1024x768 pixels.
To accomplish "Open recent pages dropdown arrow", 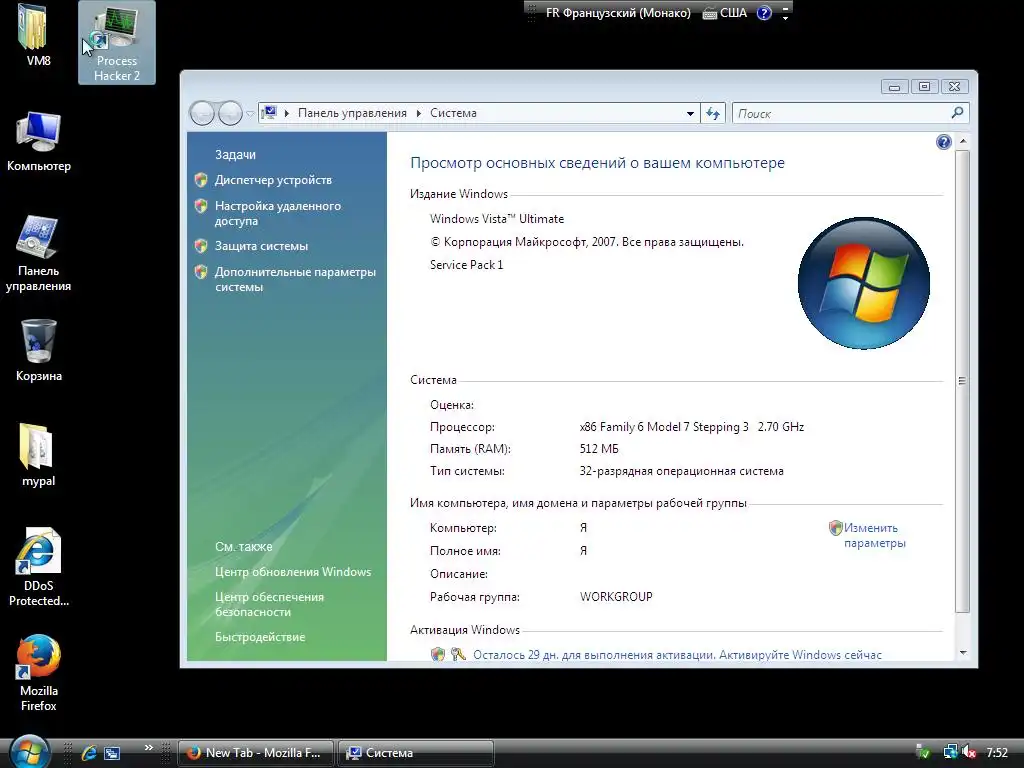I will click(249, 114).
